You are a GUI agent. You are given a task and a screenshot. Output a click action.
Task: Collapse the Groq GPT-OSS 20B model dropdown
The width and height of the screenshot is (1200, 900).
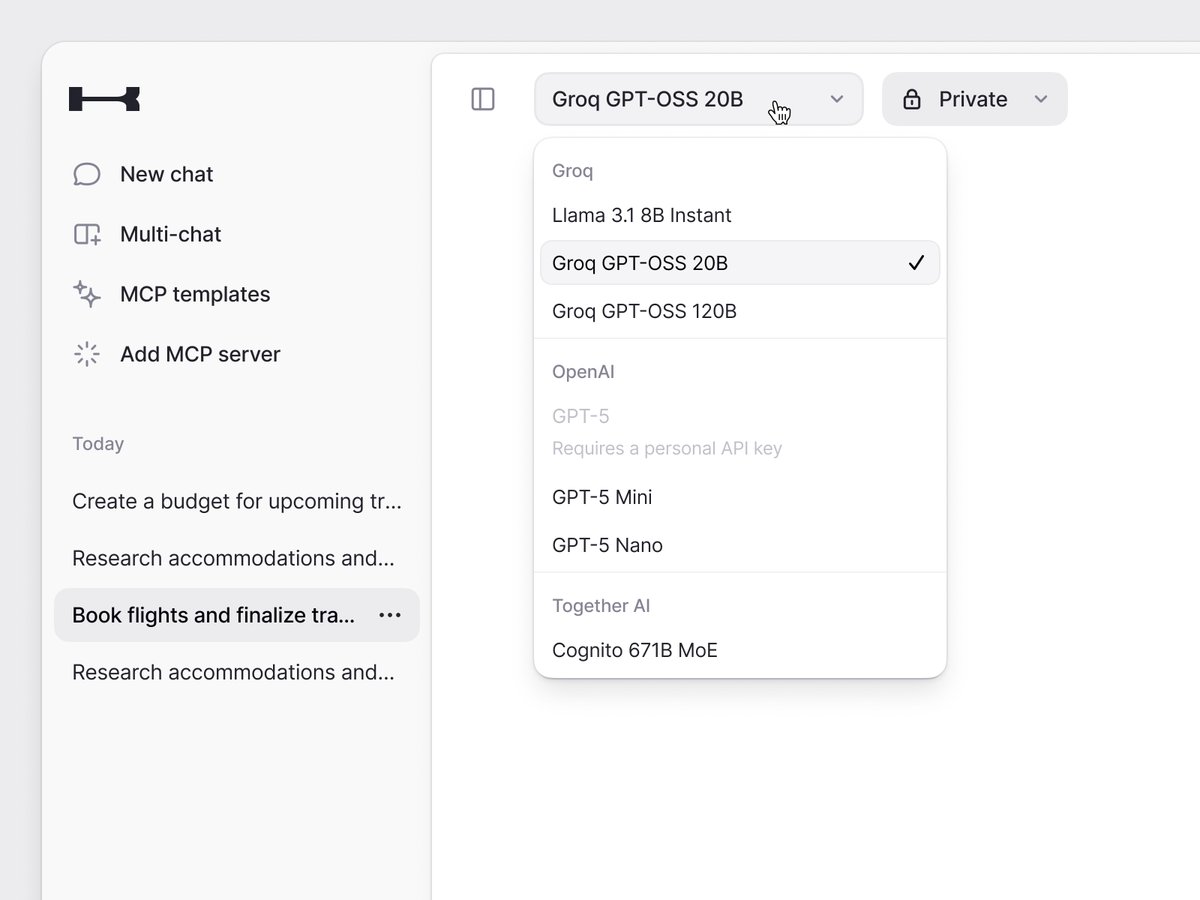(699, 99)
